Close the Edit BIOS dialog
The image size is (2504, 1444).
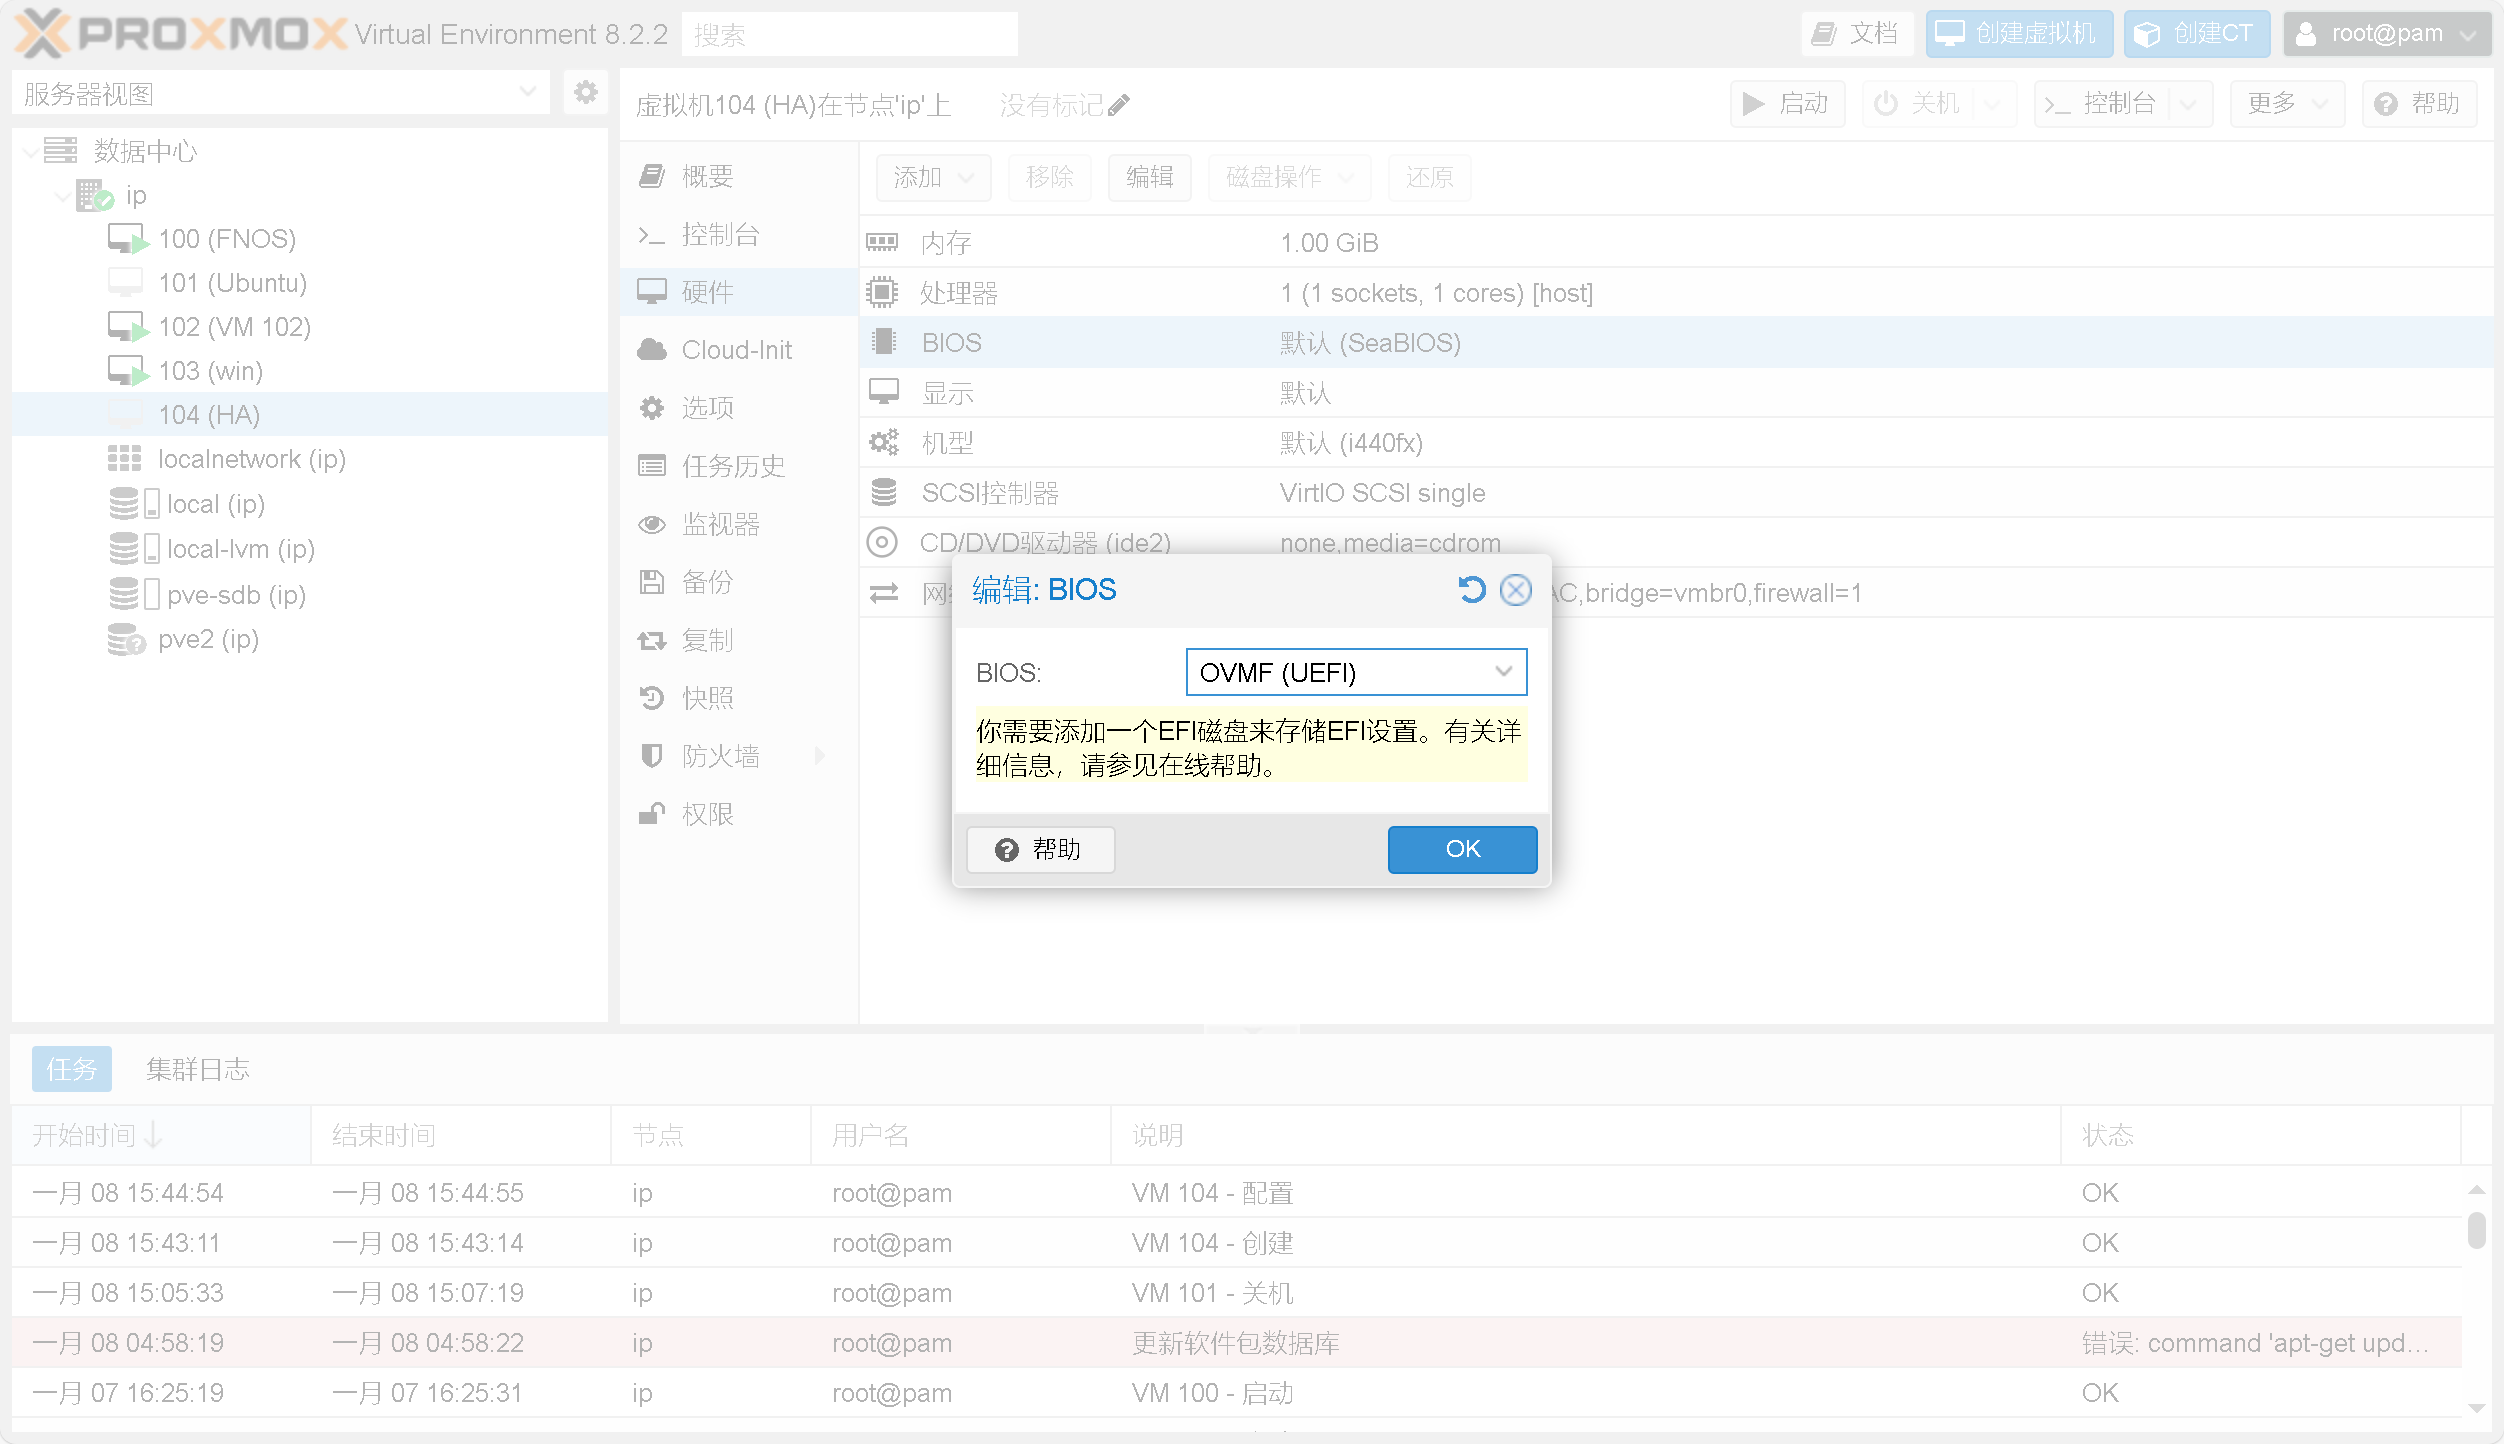[x=1516, y=590]
